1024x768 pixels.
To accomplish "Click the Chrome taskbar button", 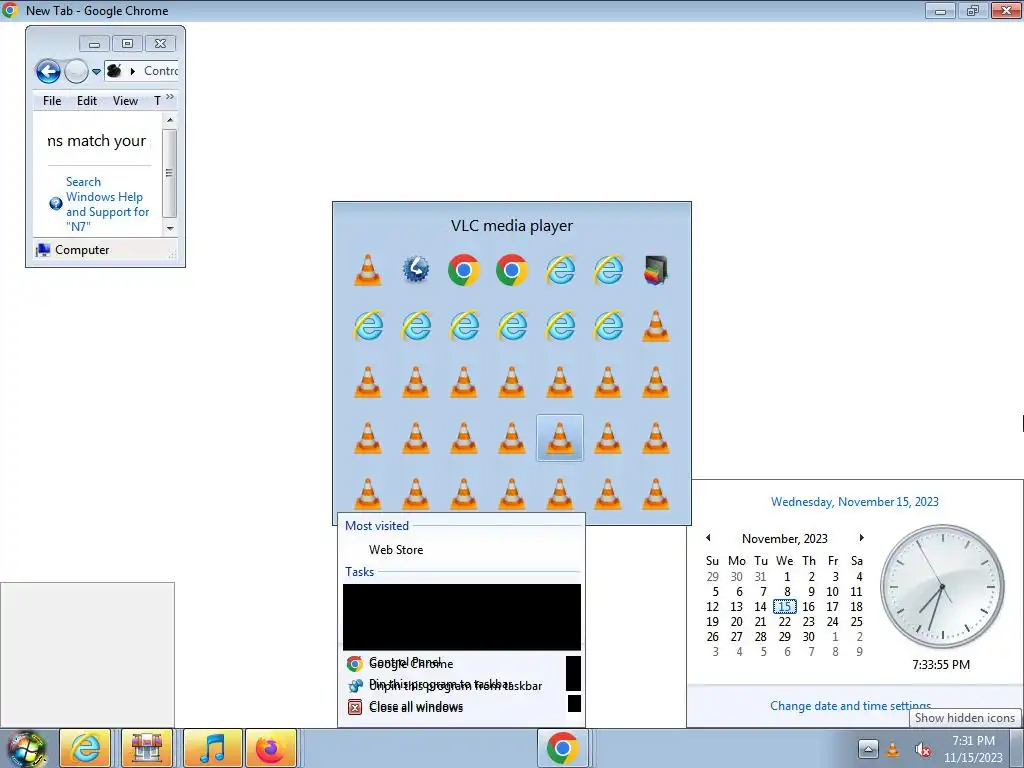I will [x=563, y=748].
